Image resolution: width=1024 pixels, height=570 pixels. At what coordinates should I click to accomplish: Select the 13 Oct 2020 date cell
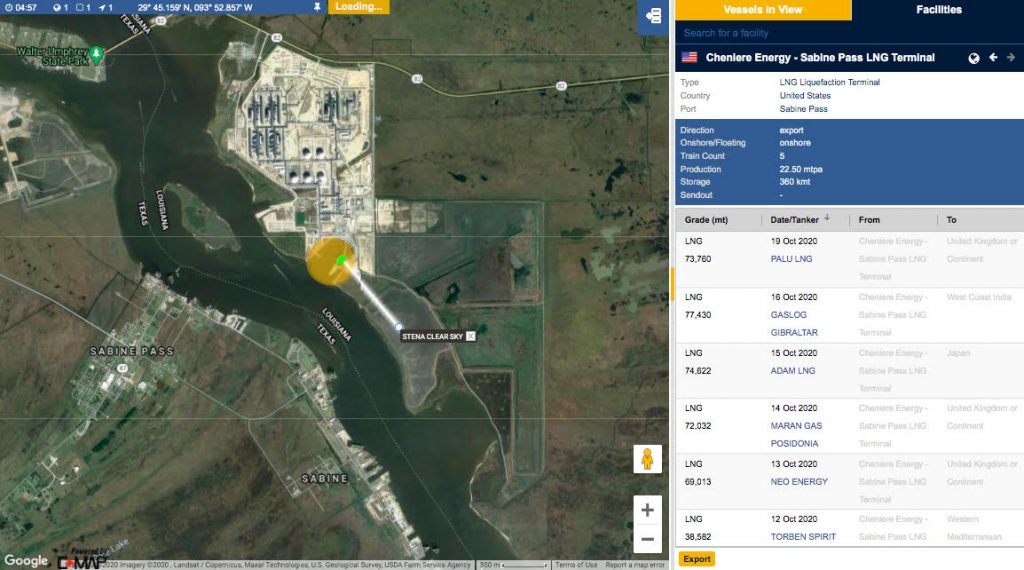click(793, 464)
